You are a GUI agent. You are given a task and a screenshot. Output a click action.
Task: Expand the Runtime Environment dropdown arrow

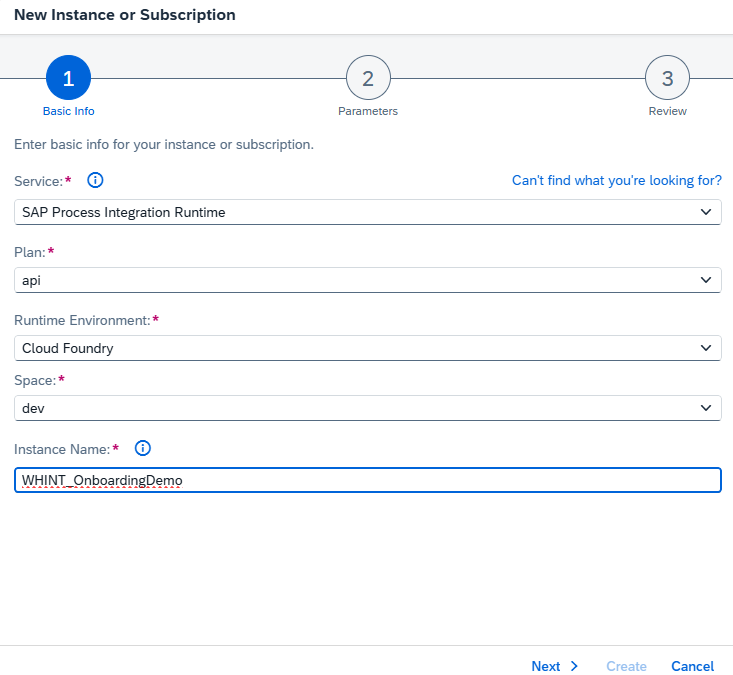(707, 348)
